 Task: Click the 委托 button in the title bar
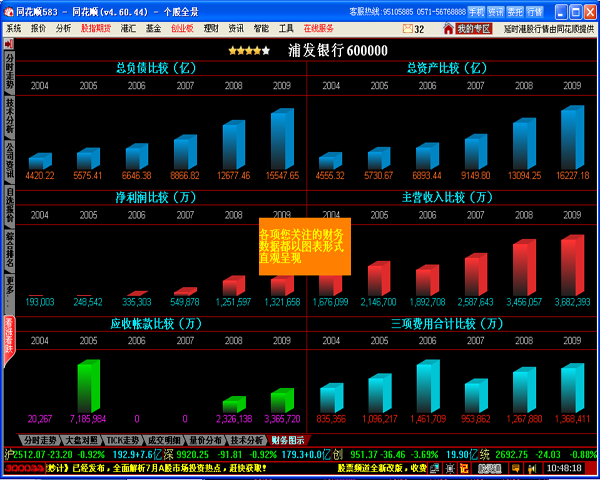click(515, 12)
